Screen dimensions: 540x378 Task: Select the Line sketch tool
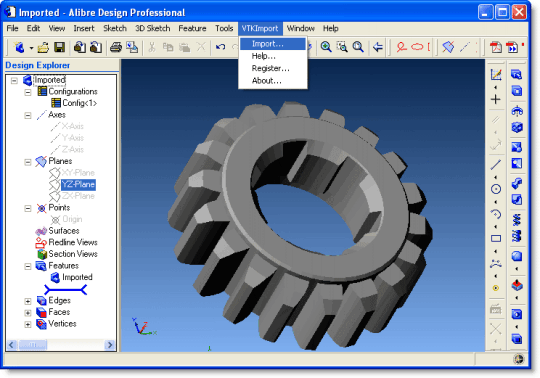(x=496, y=165)
